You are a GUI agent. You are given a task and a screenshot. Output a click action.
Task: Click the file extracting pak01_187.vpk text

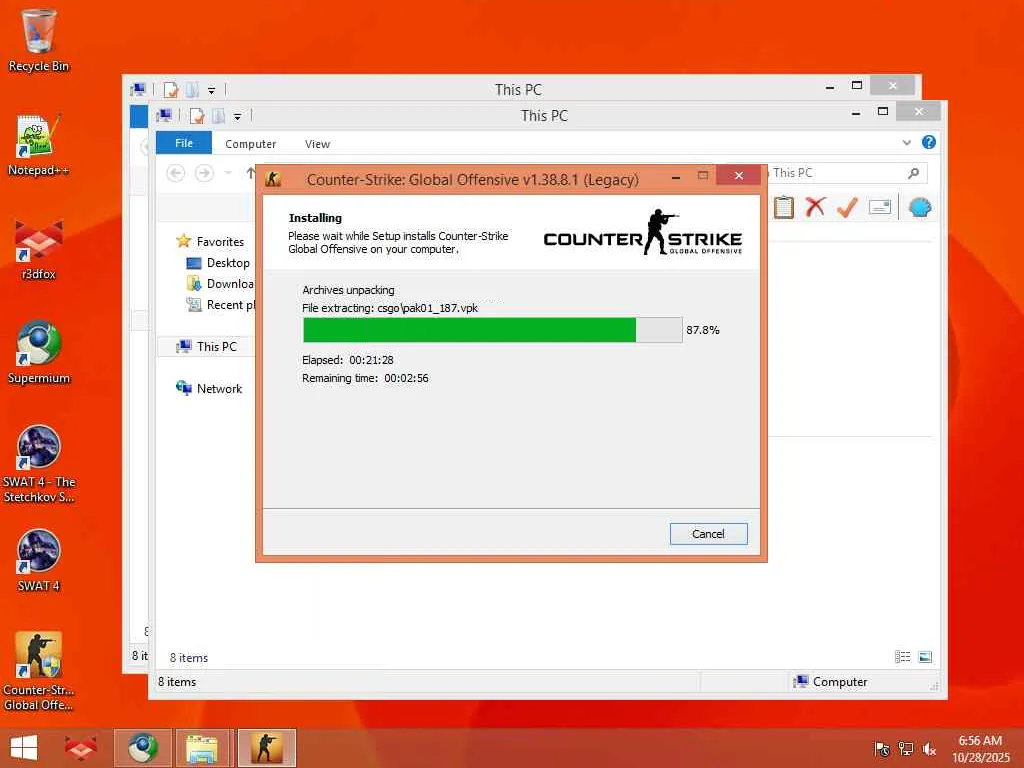pos(390,308)
